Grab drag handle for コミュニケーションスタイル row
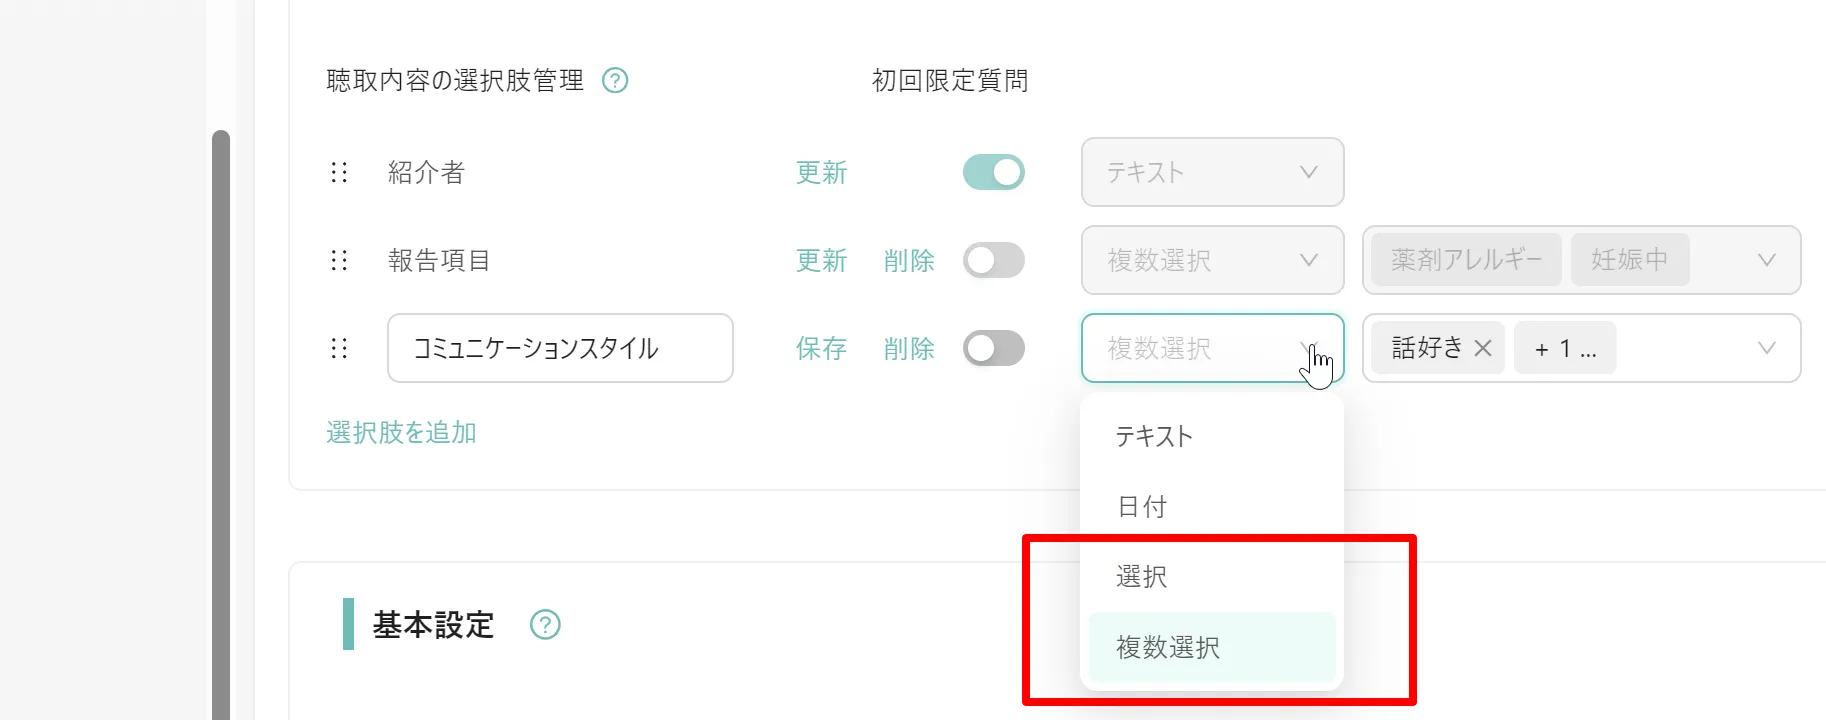This screenshot has width=1826, height=720. [339, 348]
